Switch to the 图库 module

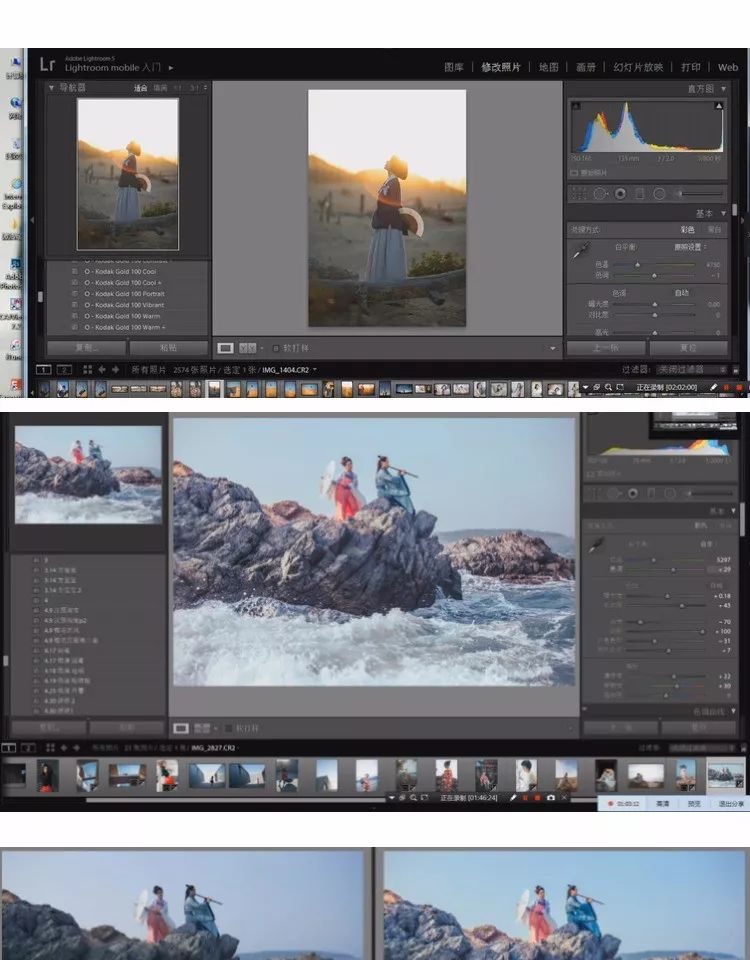454,67
